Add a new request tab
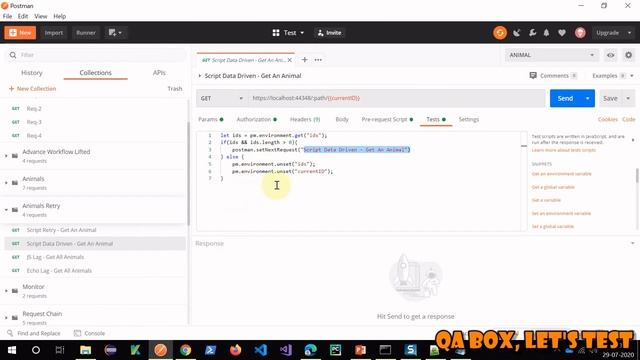Image resolution: width=640 pixels, height=360 pixels. [x=304, y=60]
